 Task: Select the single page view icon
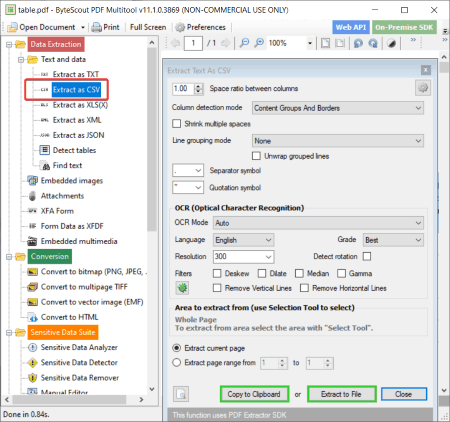325,43
